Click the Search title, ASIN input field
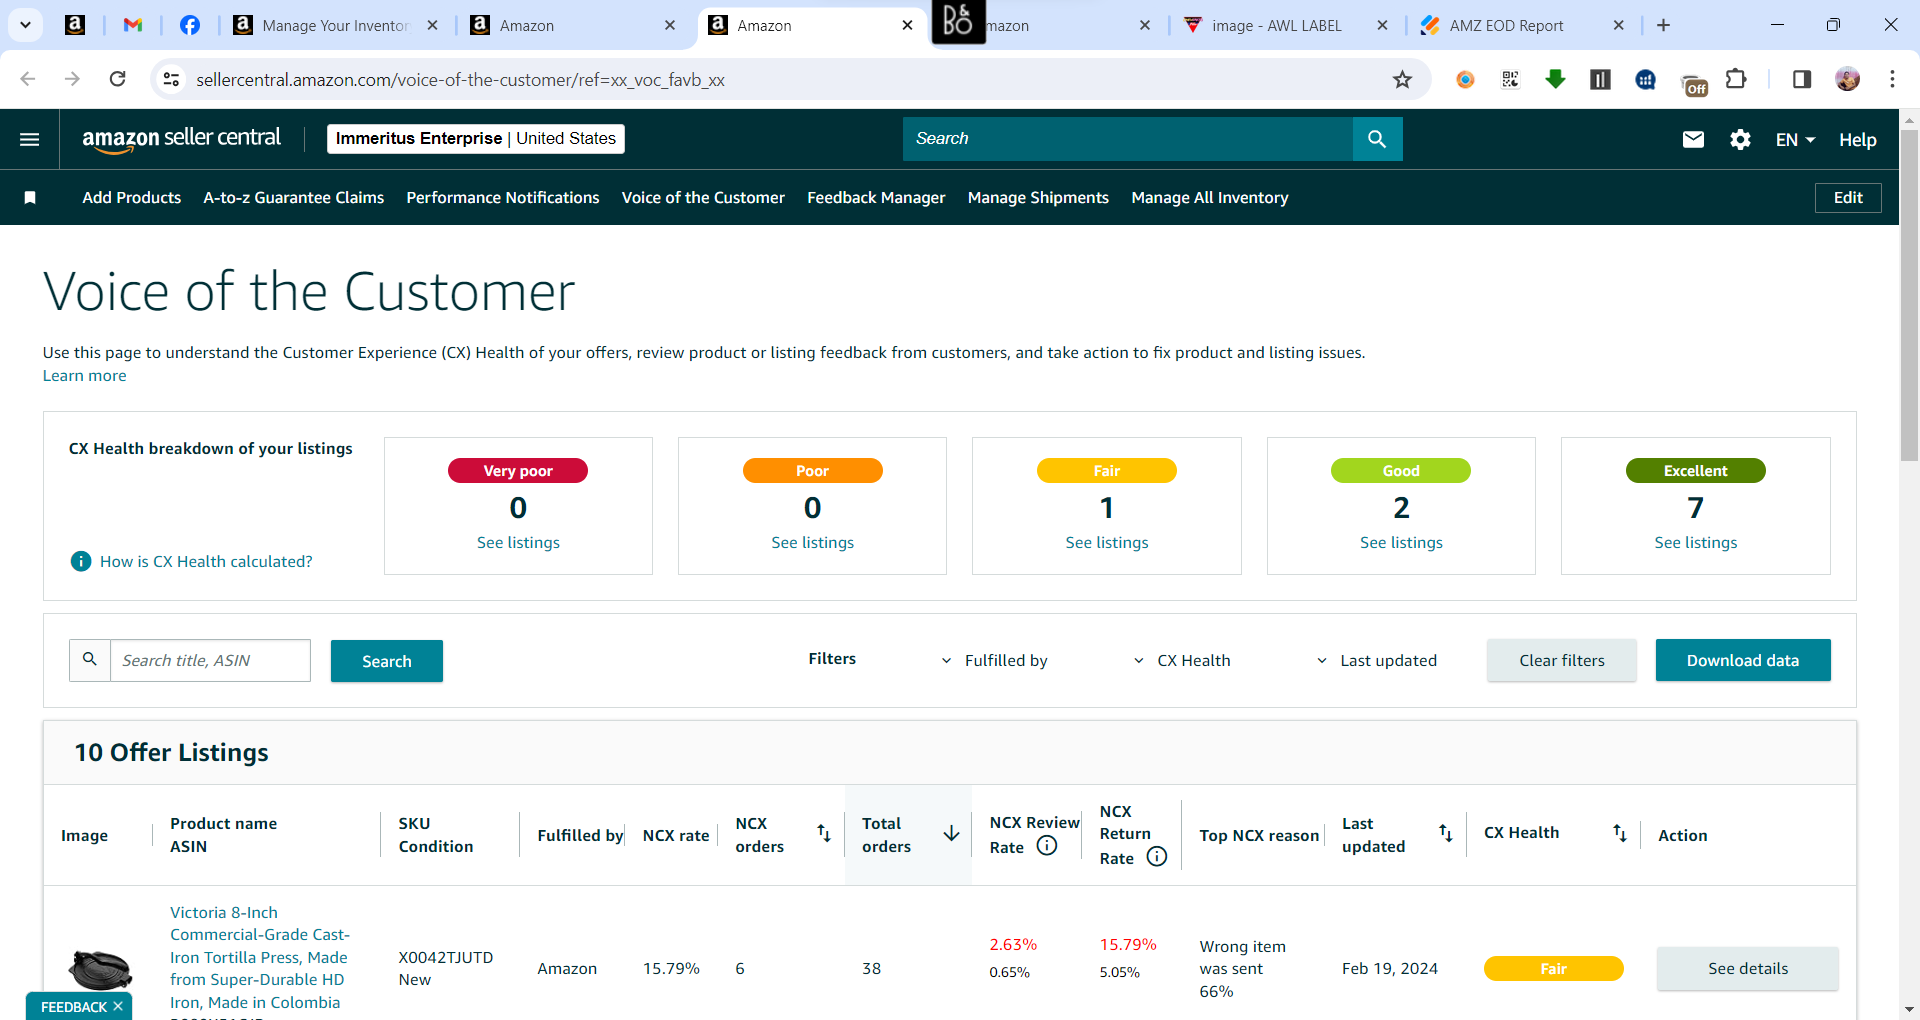 210,661
